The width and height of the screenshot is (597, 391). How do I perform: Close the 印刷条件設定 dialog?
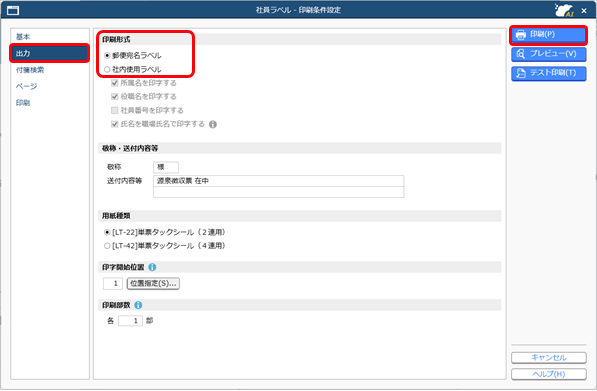(584, 11)
